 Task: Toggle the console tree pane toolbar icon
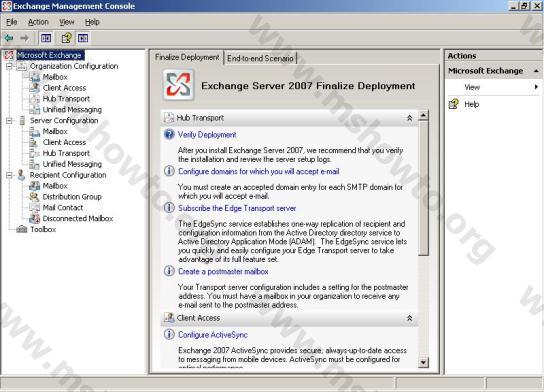[x=46, y=38]
